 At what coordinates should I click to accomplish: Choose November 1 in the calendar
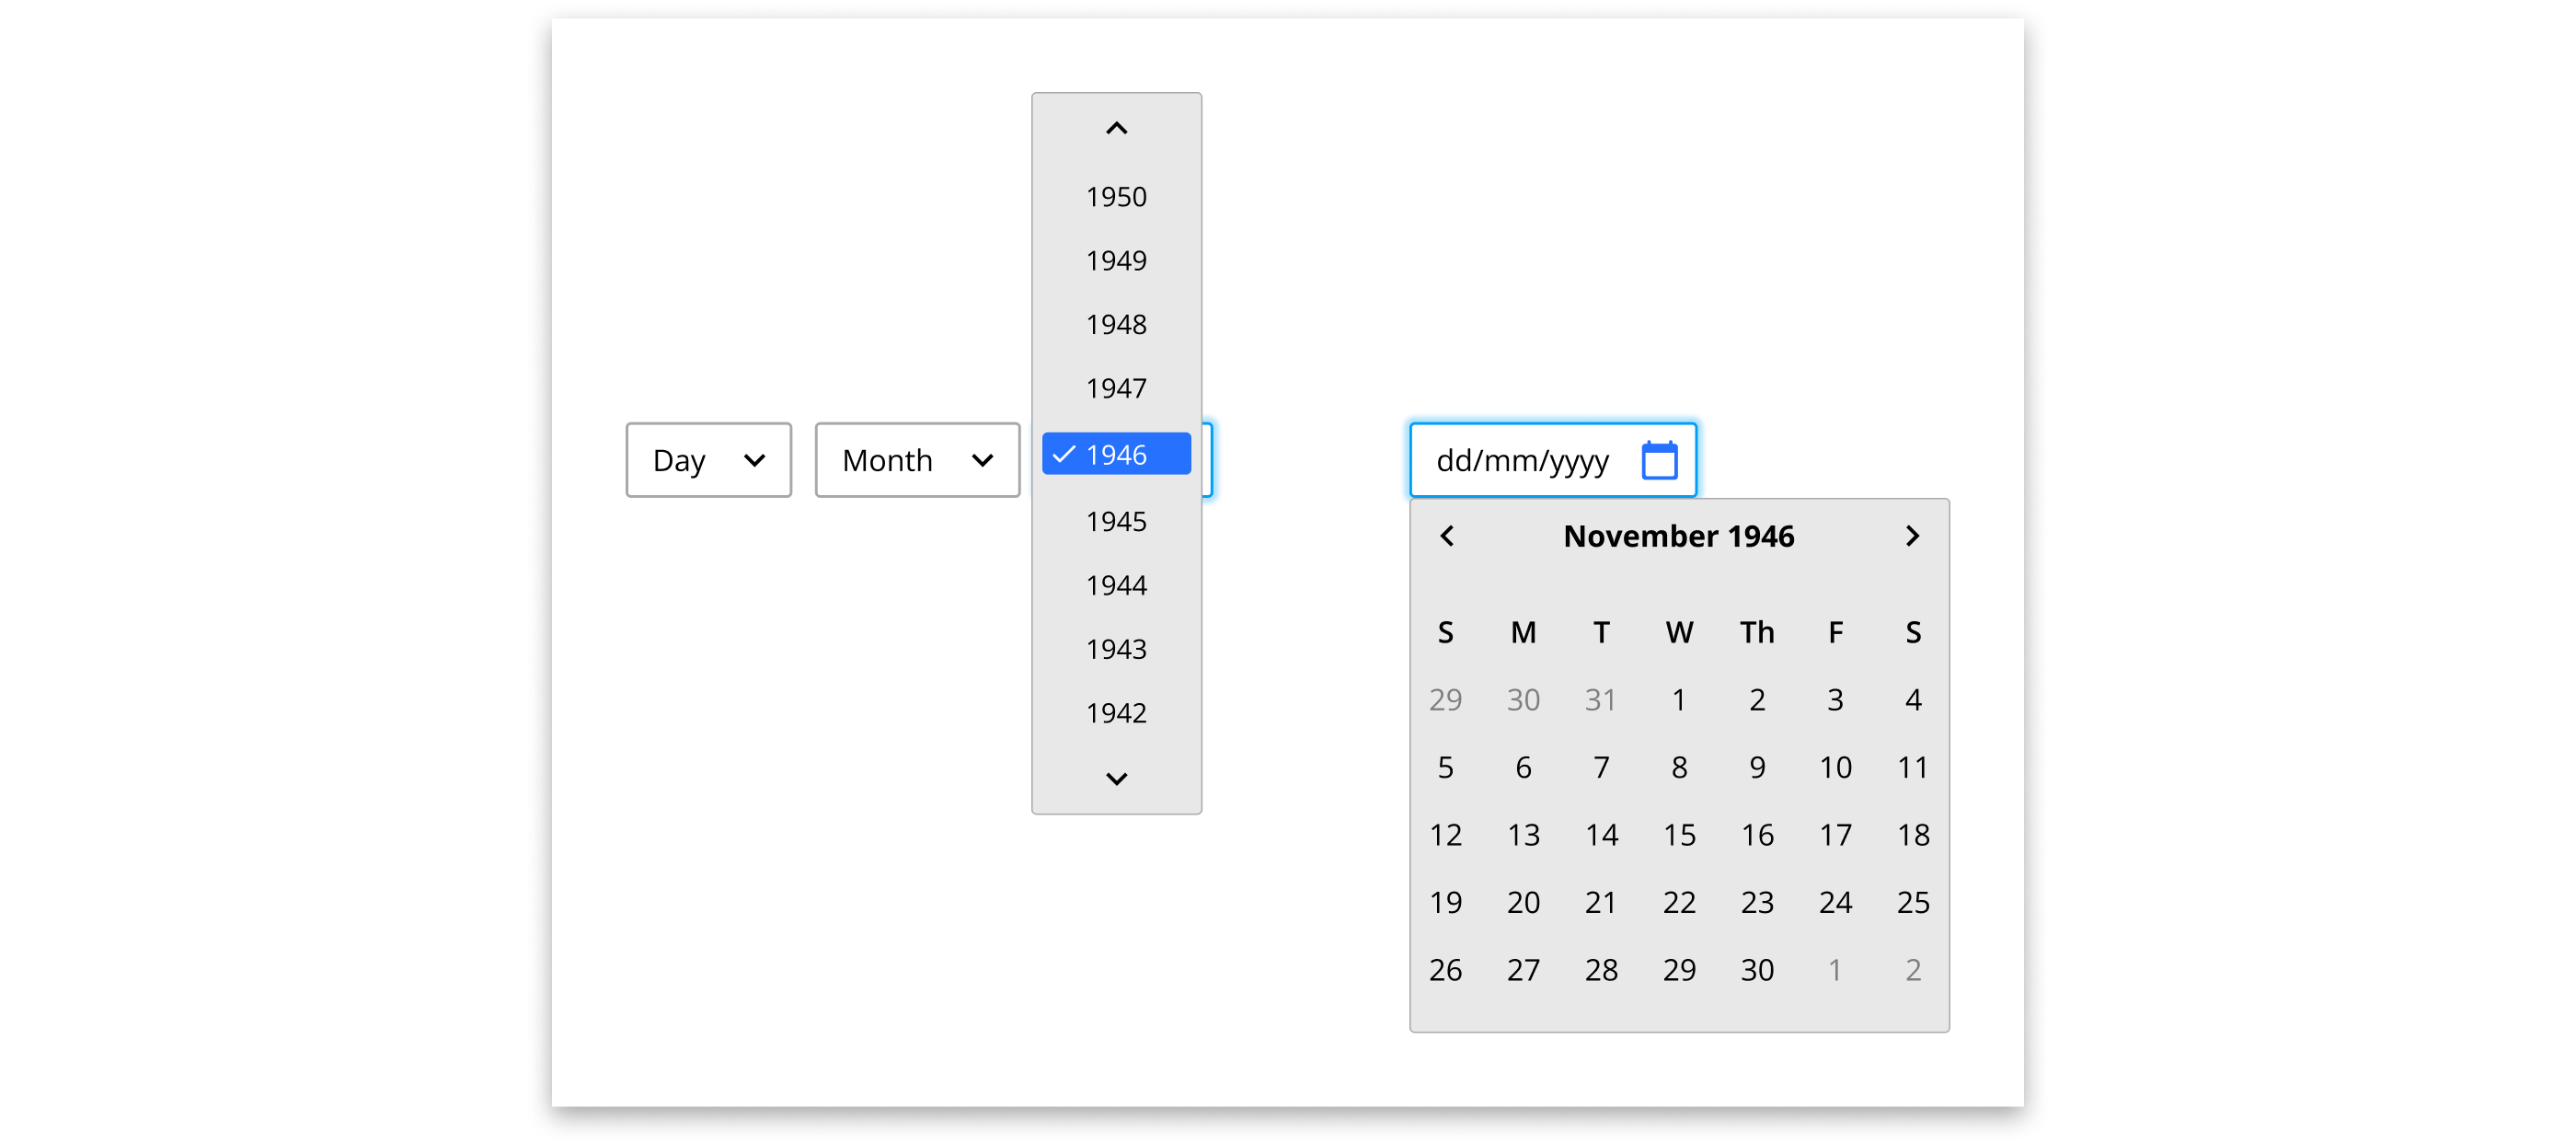tap(1679, 700)
